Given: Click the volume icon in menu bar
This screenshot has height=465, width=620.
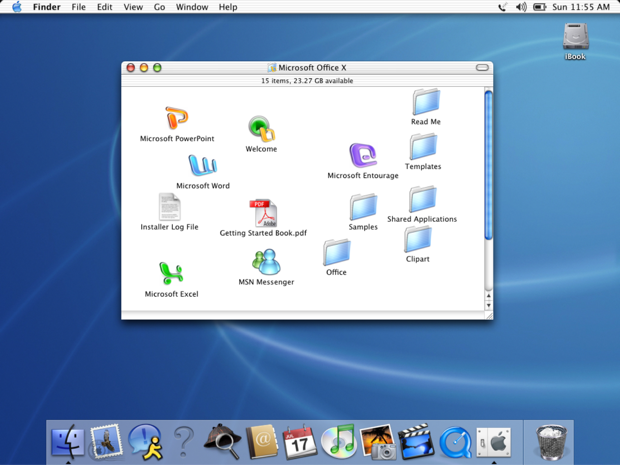Looking at the screenshot, I should (x=521, y=7).
